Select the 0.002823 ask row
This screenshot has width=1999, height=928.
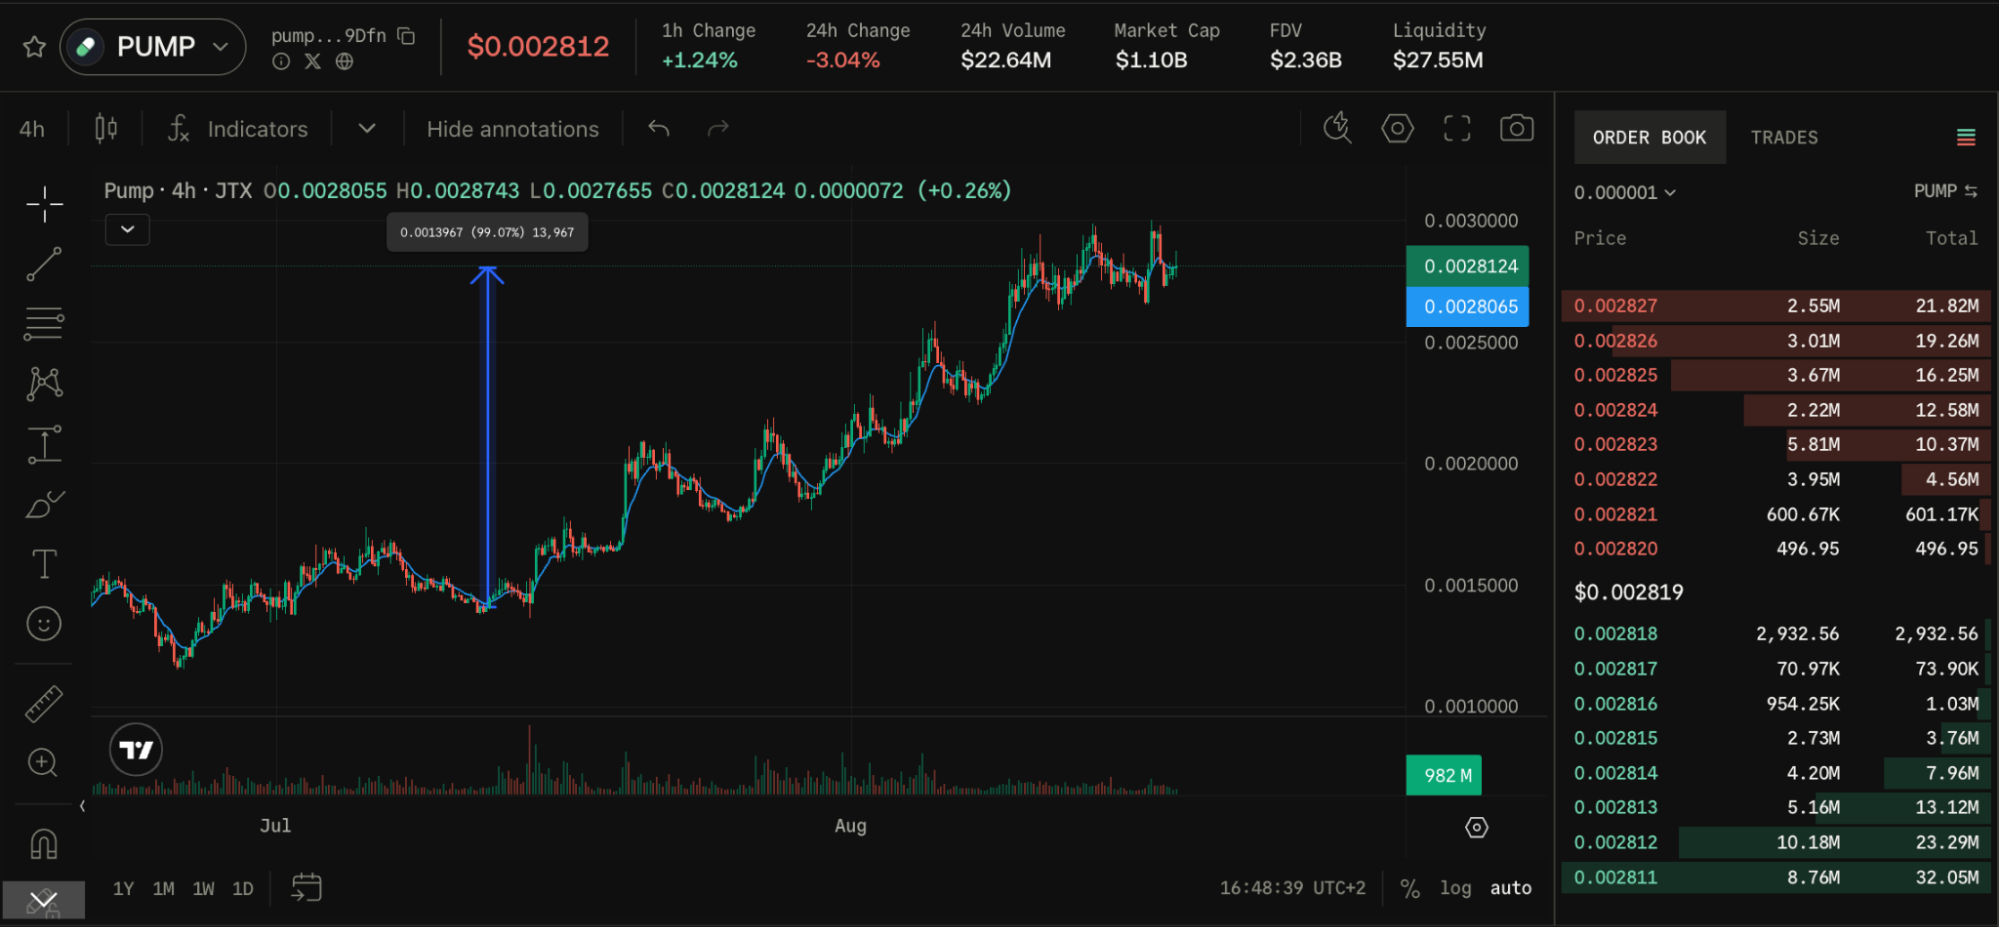point(1776,444)
